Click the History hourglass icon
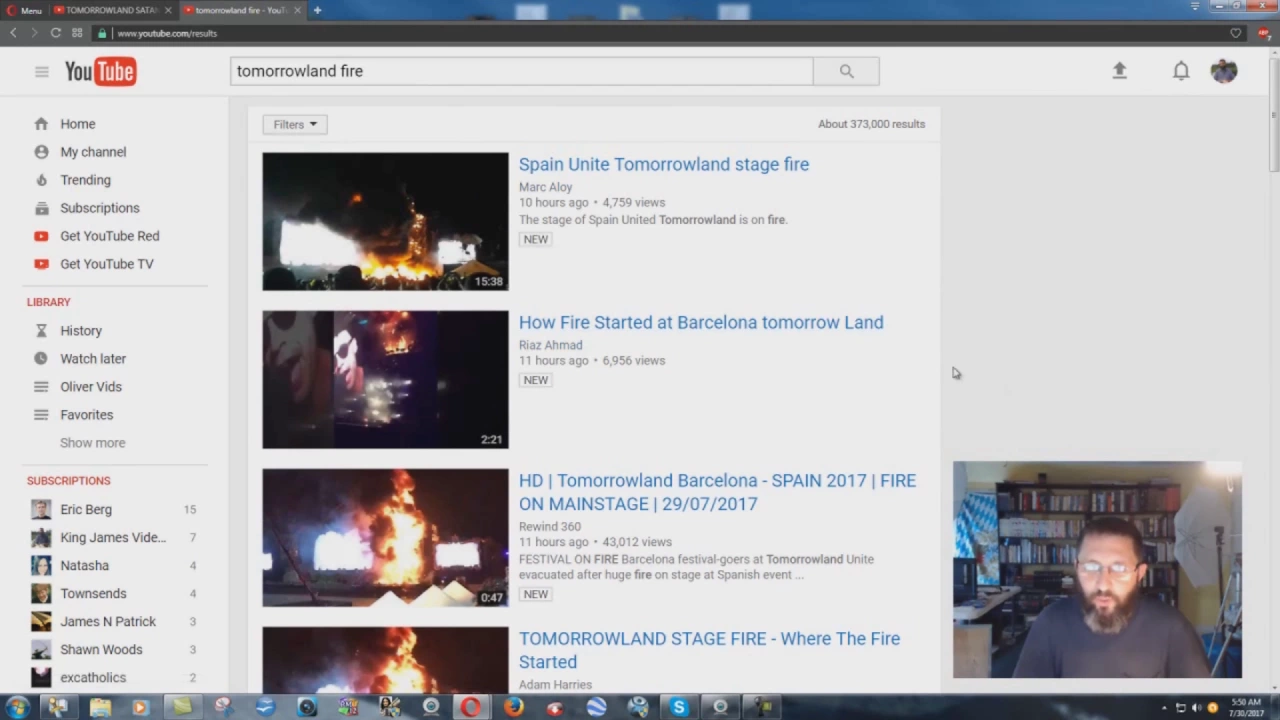 click(41, 331)
